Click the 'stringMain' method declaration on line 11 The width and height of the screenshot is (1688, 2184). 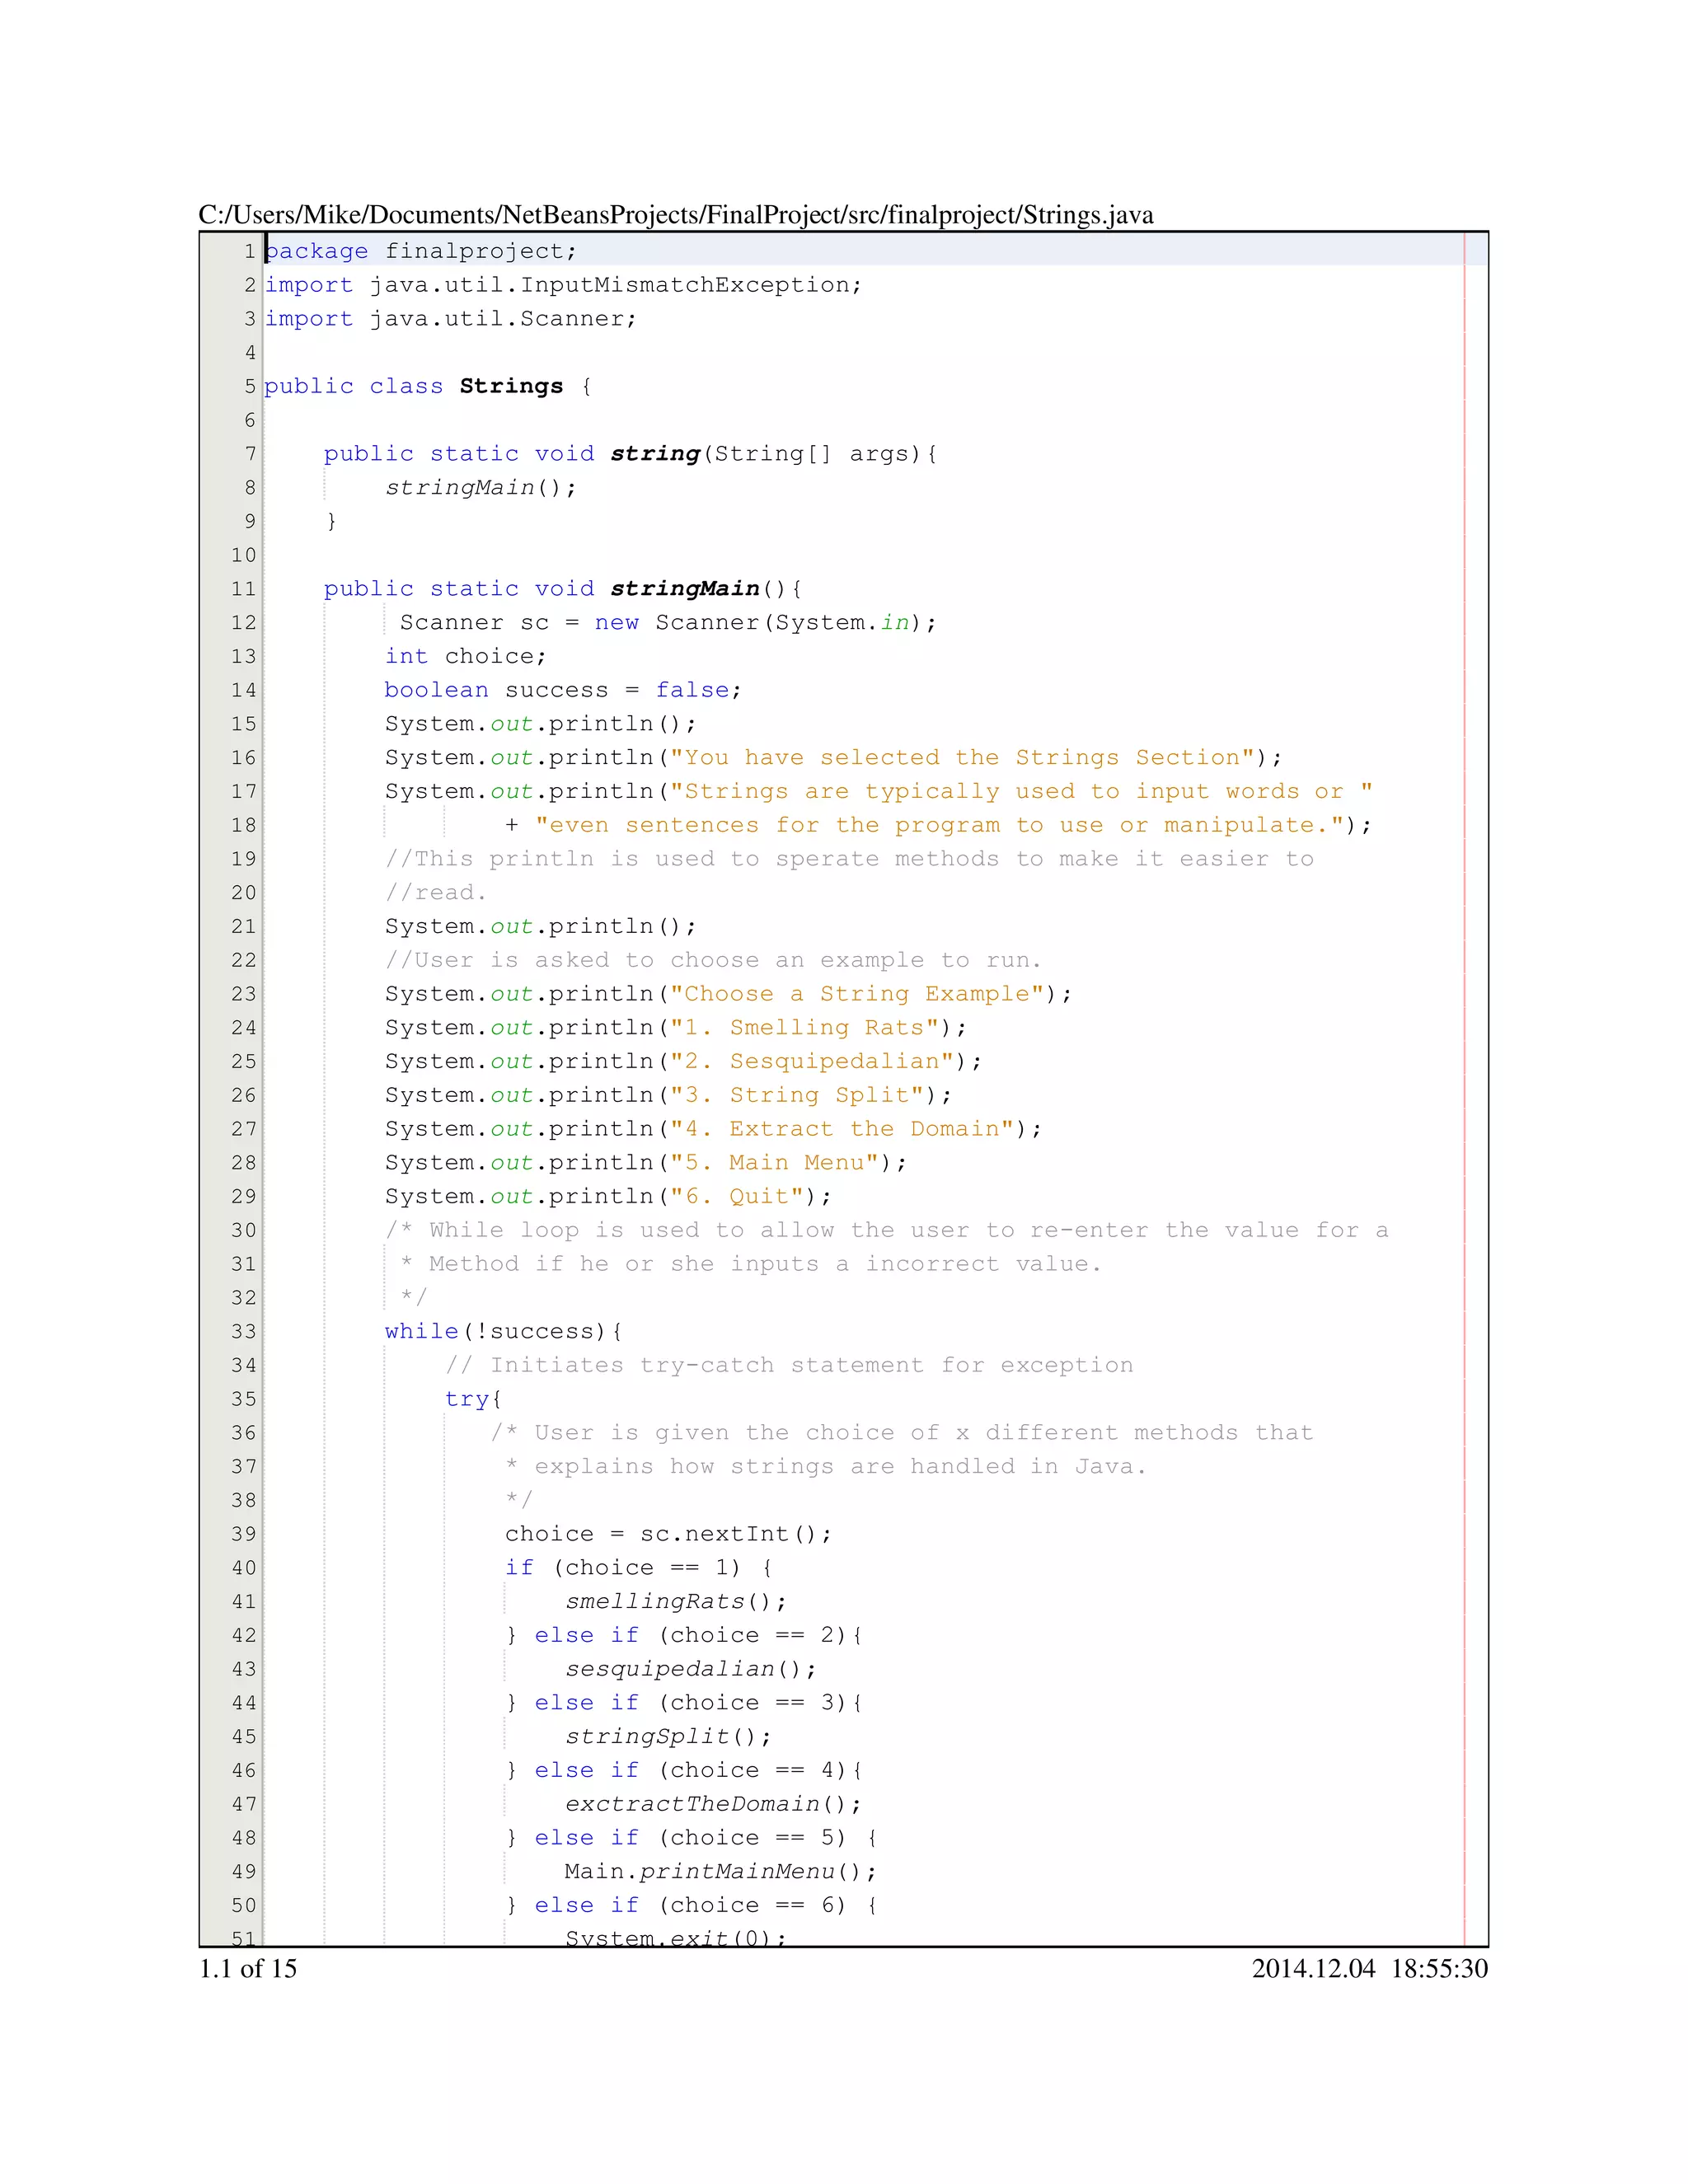click(x=685, y=589)
